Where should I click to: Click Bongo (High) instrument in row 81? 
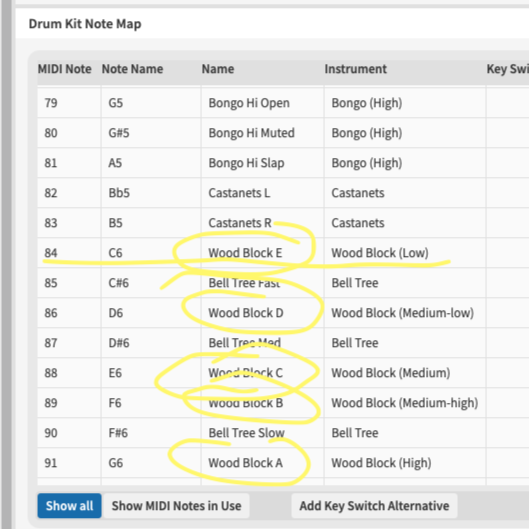(x=405, y=163)
